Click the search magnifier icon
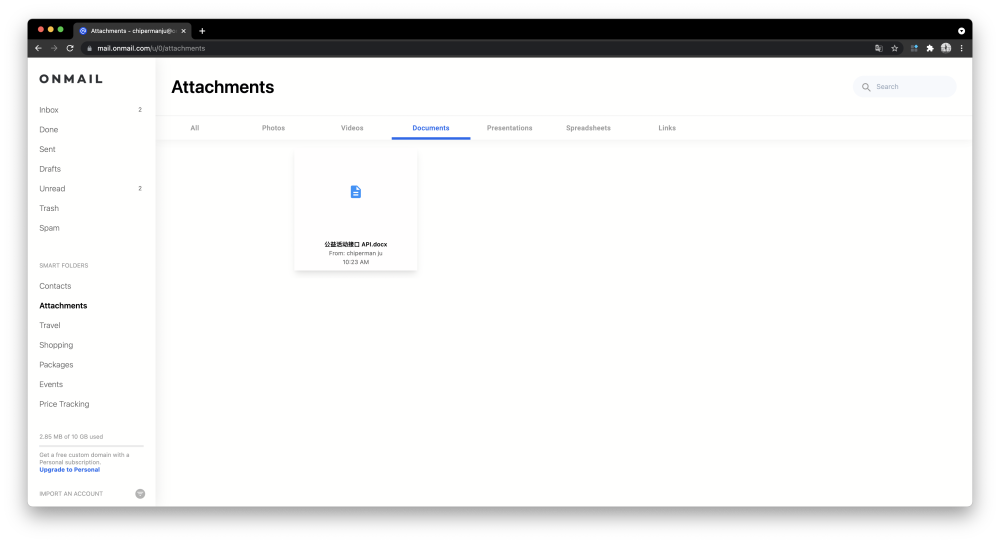This screenshot has width=1000, height=543. pyautogui.click(x=866, y=87)
